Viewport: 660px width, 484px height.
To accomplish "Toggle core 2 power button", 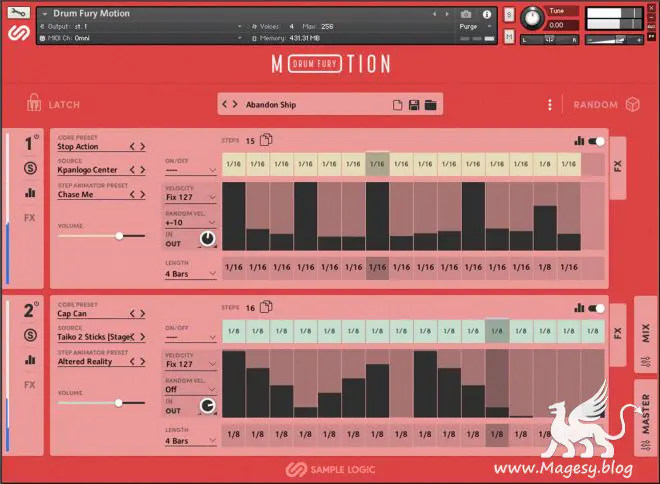I will click(x=37, y=304).
